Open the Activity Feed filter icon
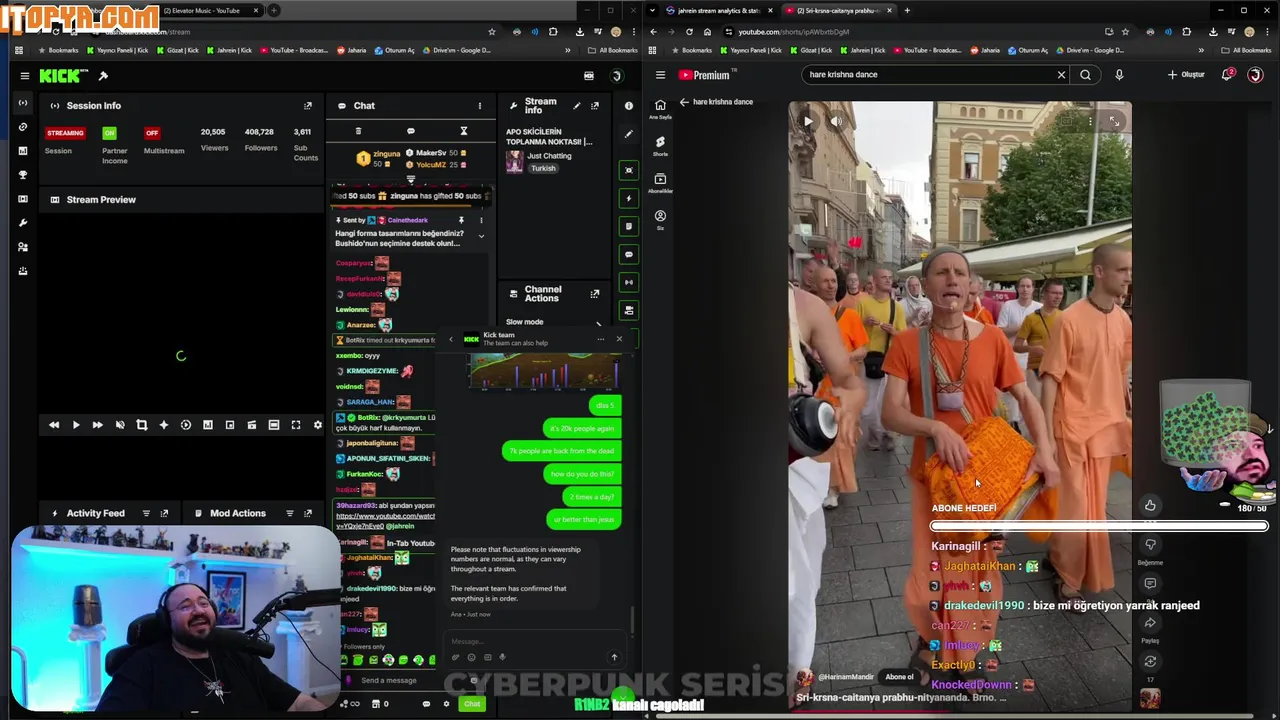 (146, 513)
